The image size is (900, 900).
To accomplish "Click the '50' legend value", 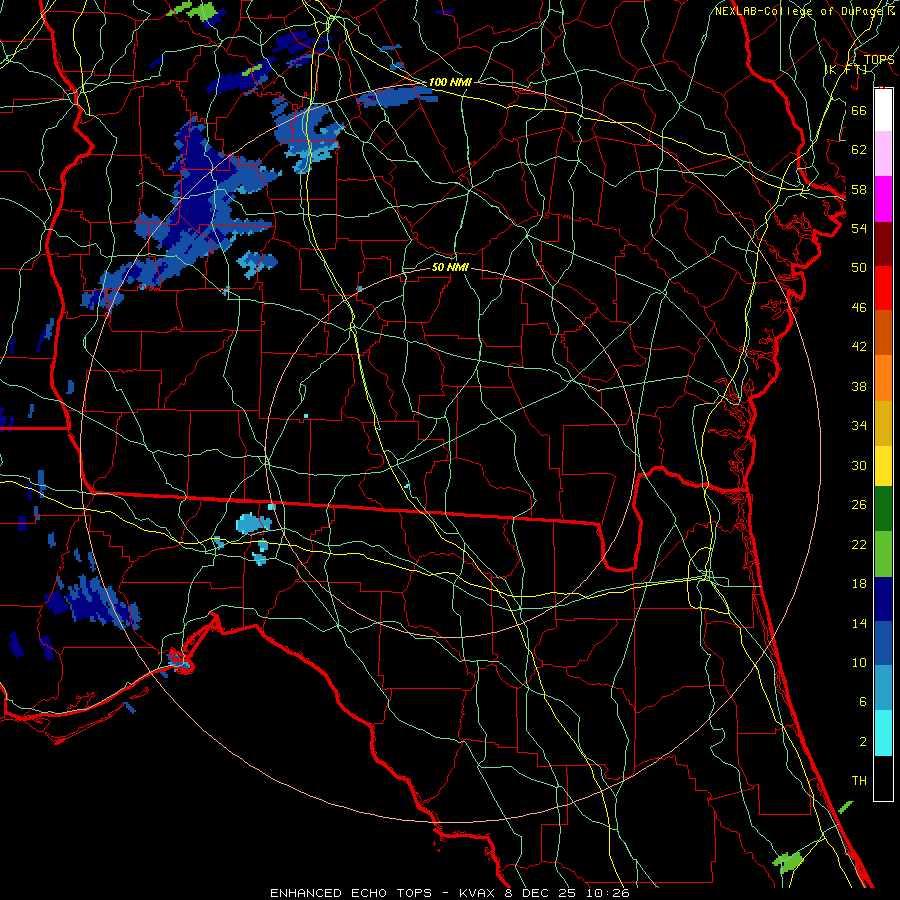I will 859,267.
